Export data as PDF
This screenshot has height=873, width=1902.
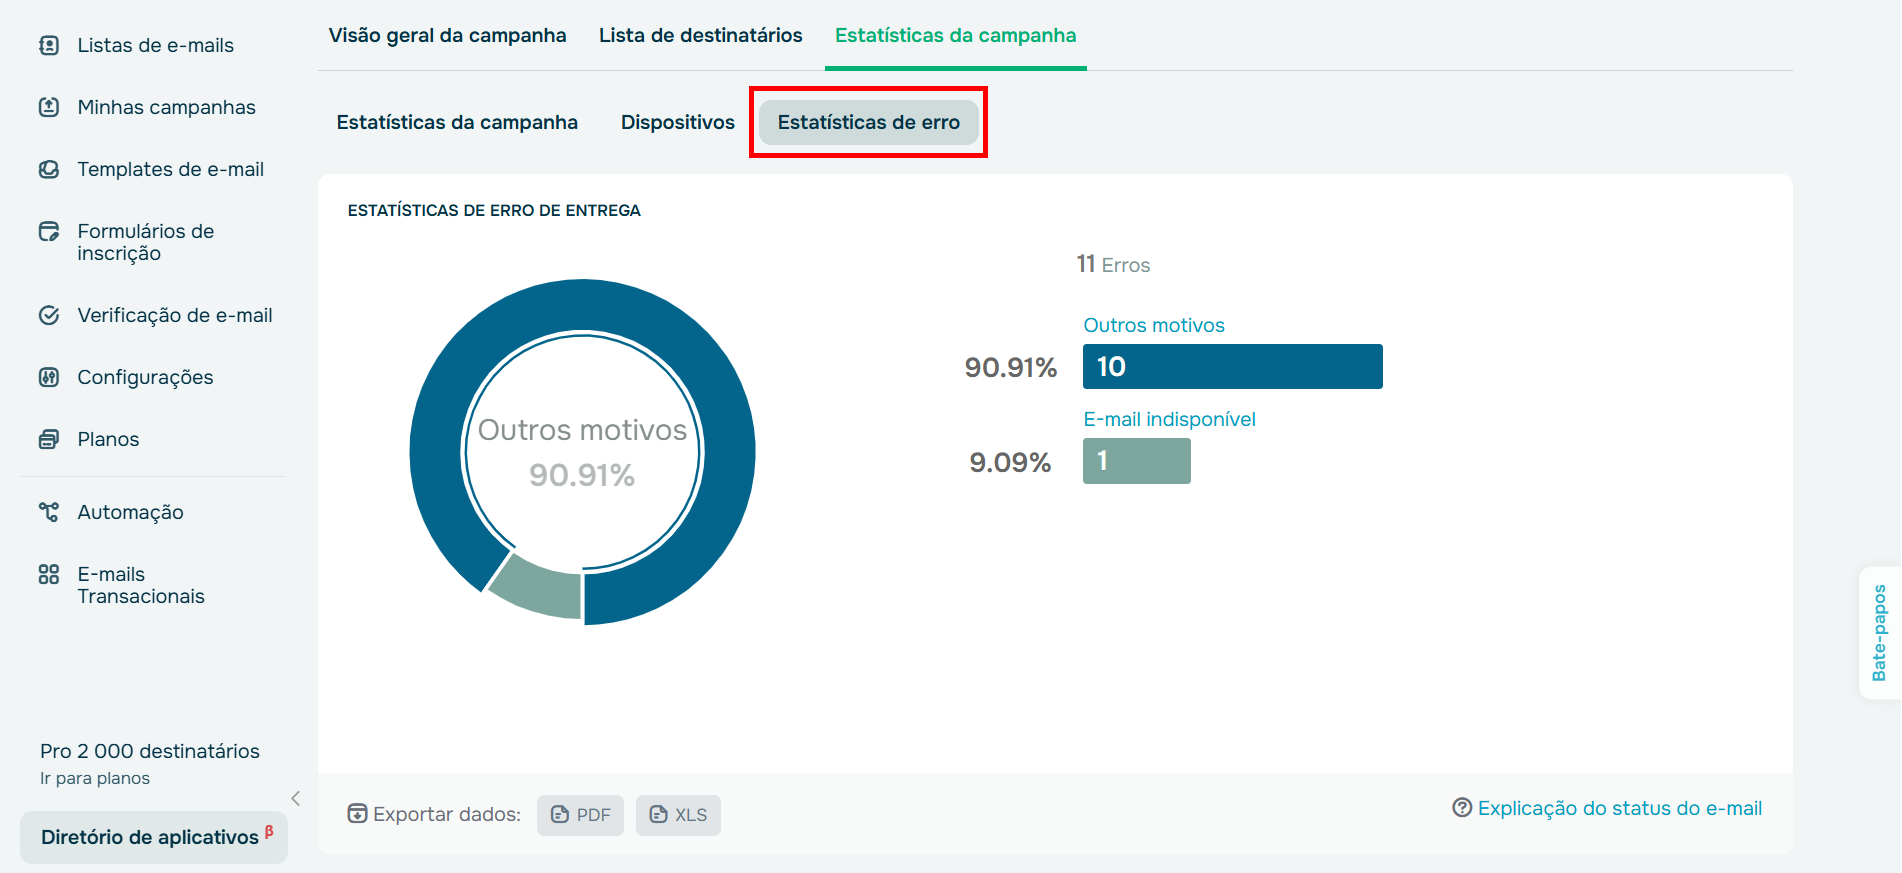click(580, 815)
